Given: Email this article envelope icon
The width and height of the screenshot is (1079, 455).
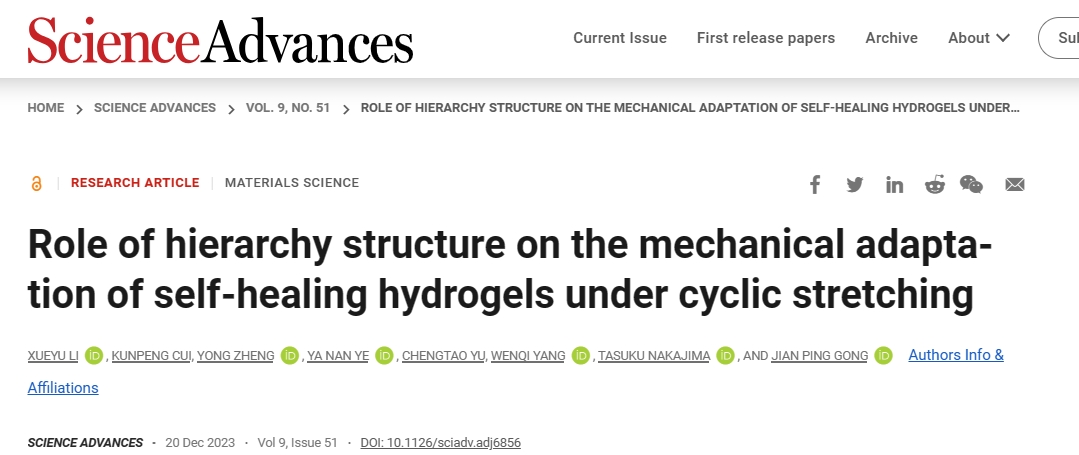Looking at the screenshot, I should [x=1015, y=184].
